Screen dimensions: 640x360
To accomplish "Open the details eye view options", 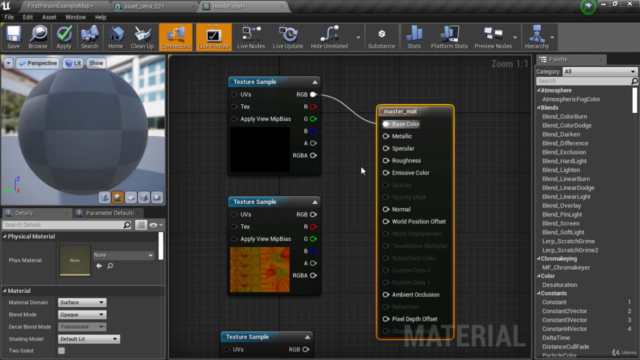I will pyautogui.click(x=156, y=225).
